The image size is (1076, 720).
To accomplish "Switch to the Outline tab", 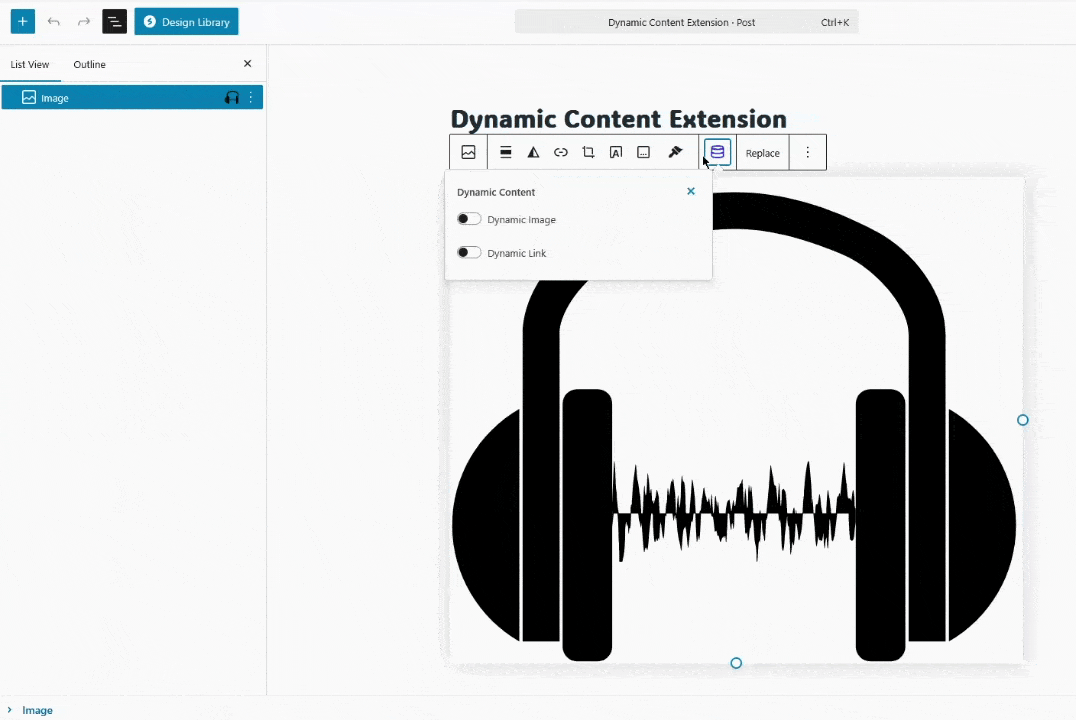I will [x=89, y=64].
